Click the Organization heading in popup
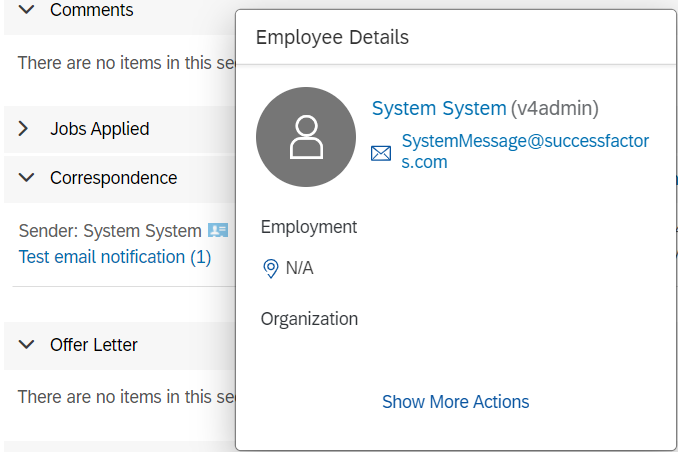 (x=309, y=319)
